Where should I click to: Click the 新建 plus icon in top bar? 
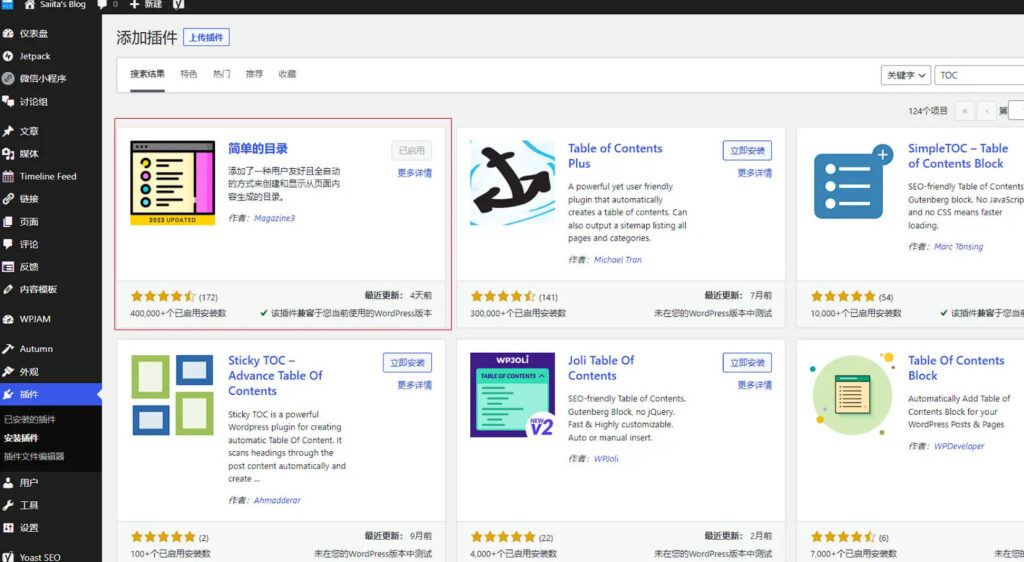(134, 5)
